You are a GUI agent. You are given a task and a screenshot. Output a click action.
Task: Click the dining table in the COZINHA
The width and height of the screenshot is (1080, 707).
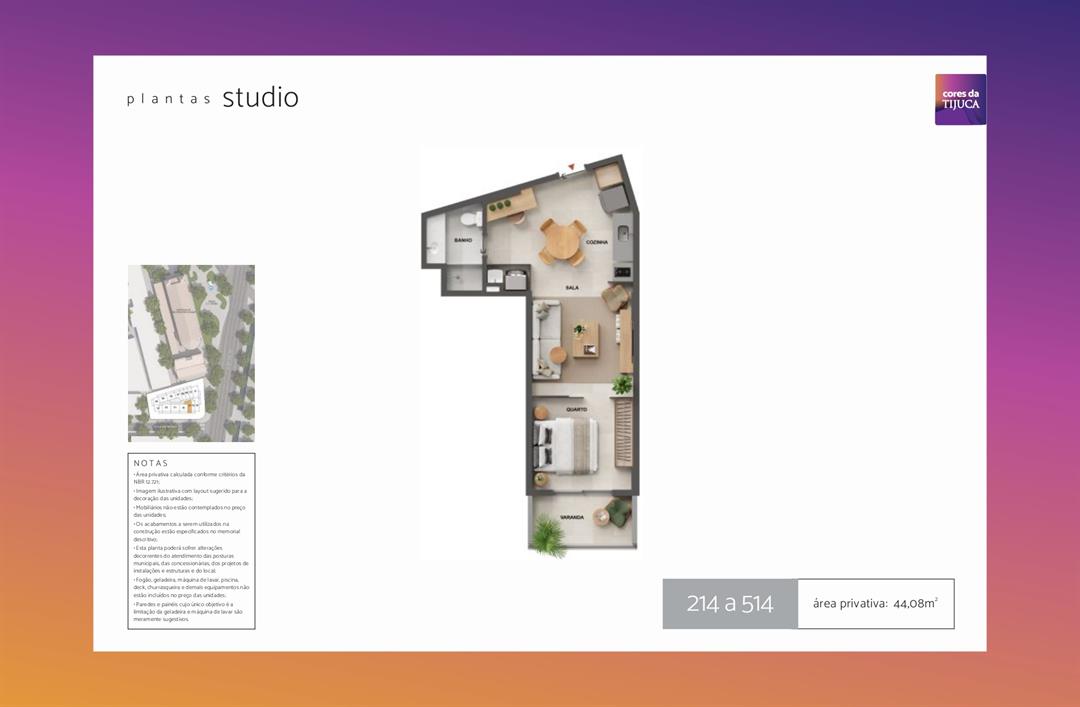pyautogui.click(x=562, y=241)
